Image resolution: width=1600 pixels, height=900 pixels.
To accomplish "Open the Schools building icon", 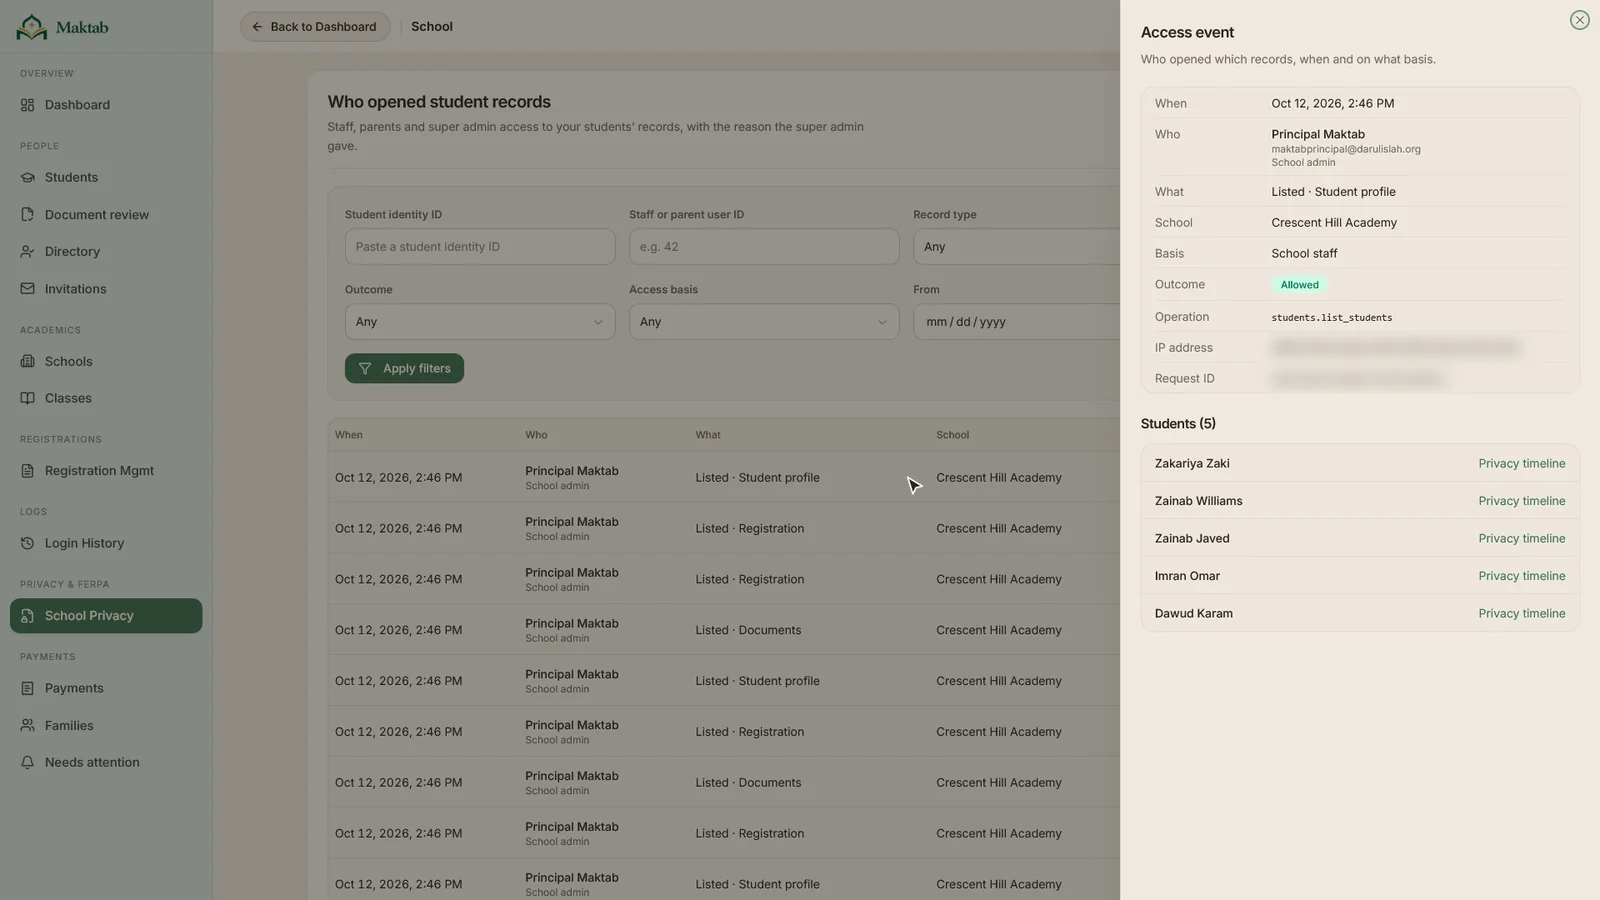I will pyautogui.click(x=27, y=362).
